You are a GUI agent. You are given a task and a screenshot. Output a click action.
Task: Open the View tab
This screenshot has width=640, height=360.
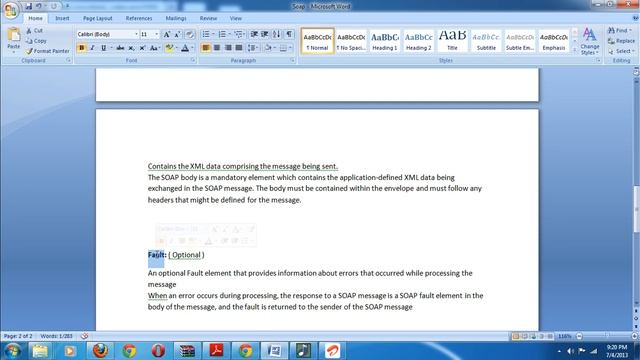[x=236, y=18]
